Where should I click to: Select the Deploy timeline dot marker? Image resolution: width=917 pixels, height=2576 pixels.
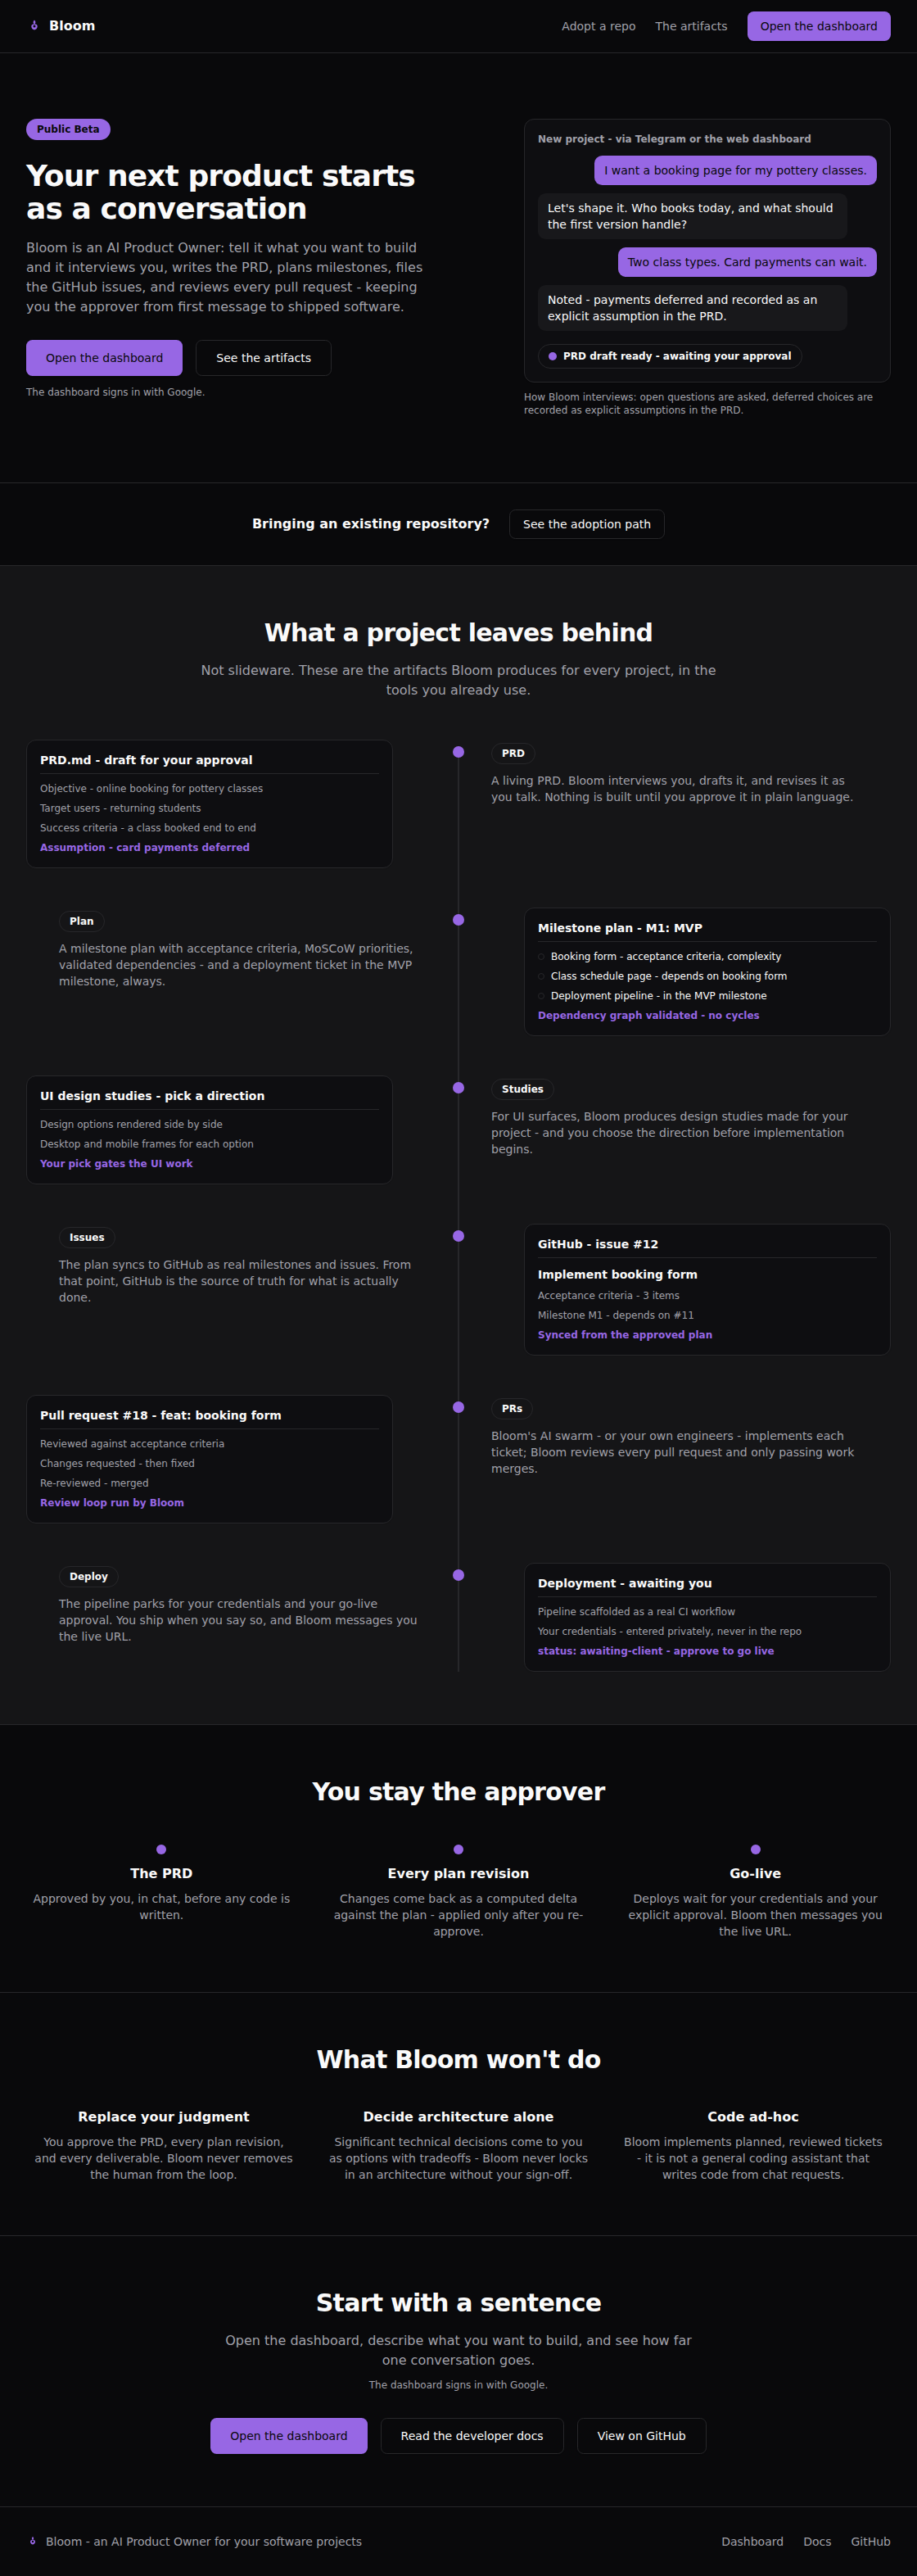tap(458, 1575)
